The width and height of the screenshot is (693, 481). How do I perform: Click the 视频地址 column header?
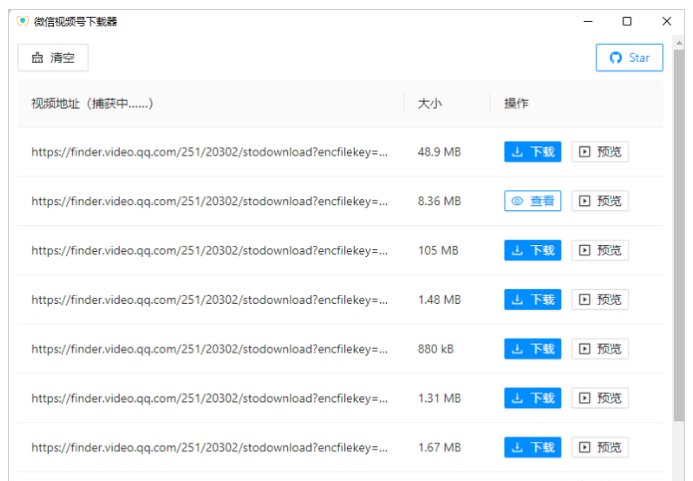click(92, 104)
